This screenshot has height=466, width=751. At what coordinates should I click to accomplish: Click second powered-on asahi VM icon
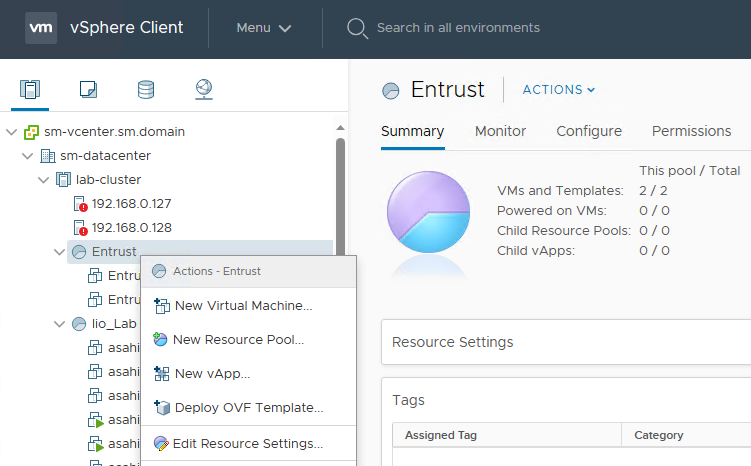tap(95, 444)
